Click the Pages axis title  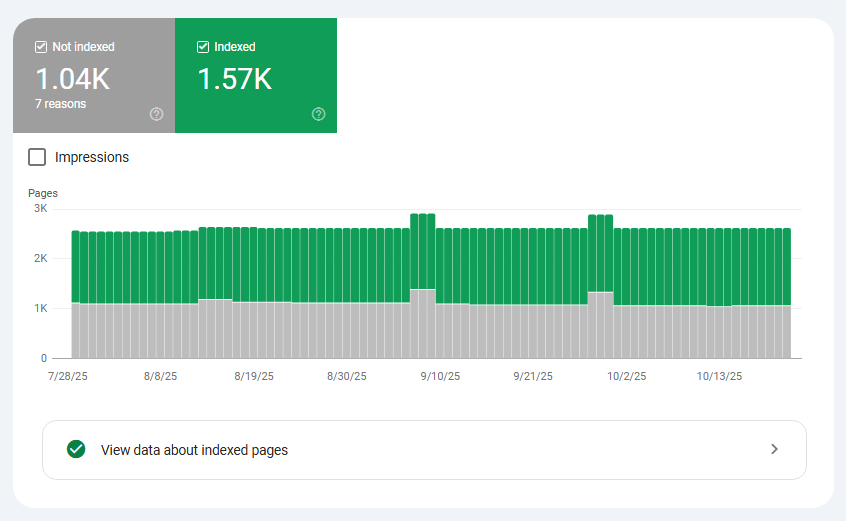click(x=43, y=193)
